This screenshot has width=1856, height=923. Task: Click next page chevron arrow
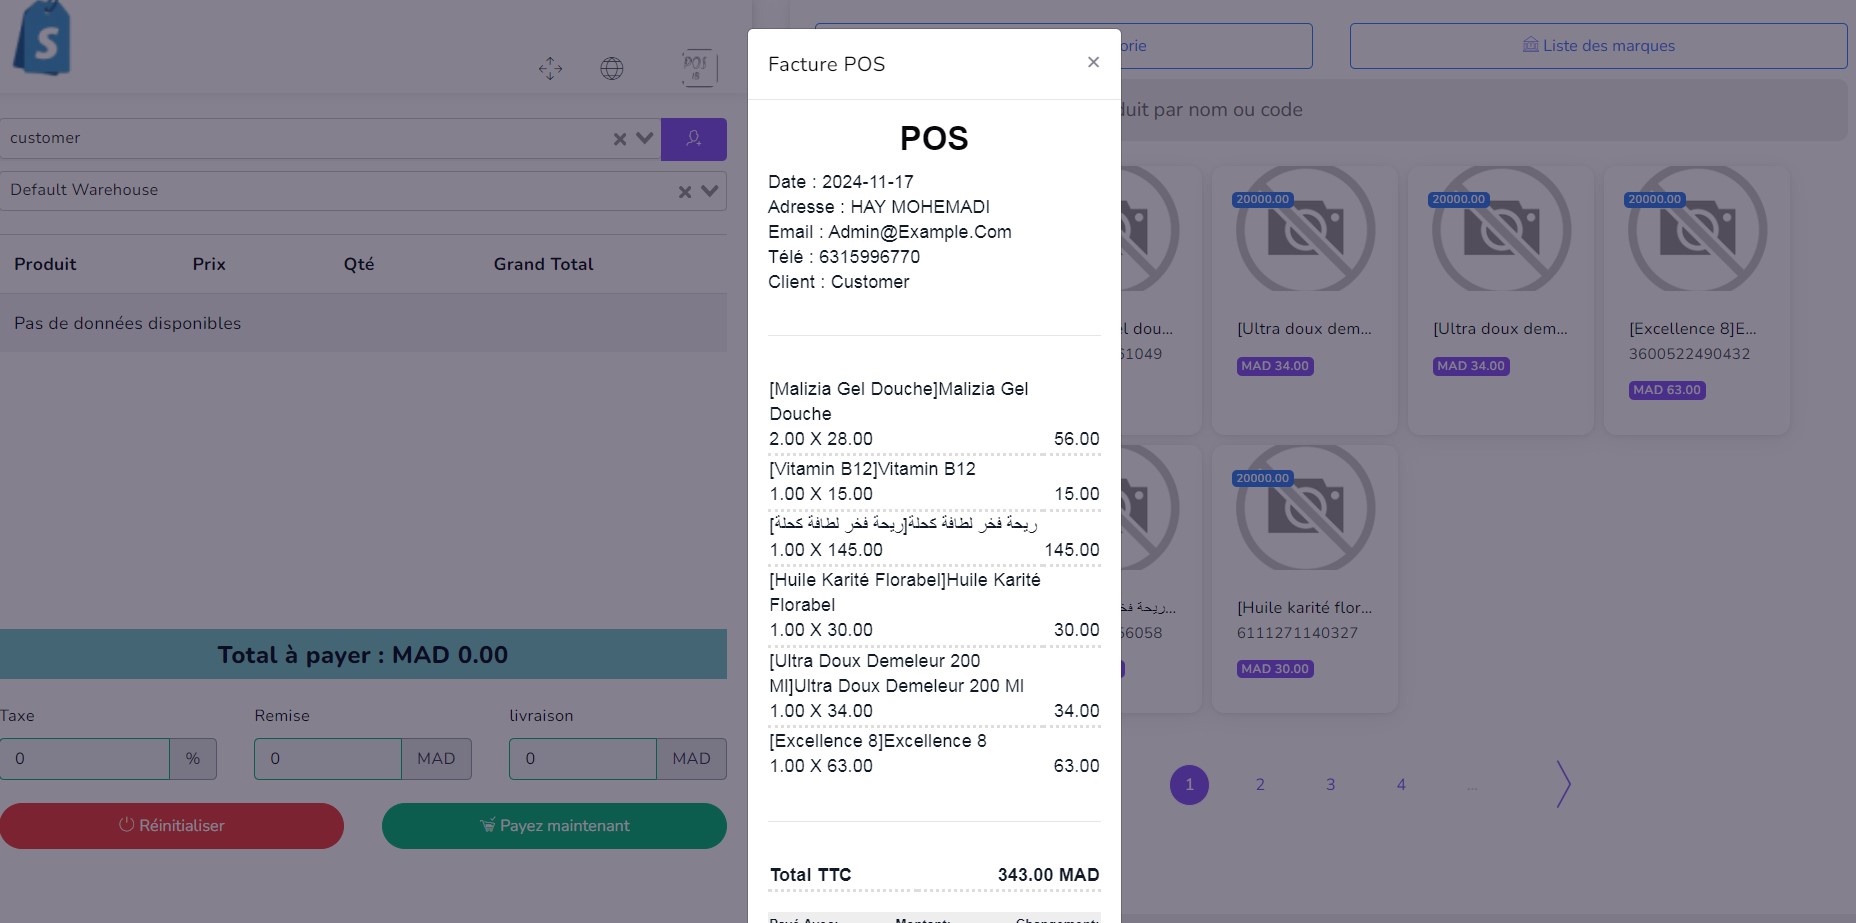point(1564,784)
